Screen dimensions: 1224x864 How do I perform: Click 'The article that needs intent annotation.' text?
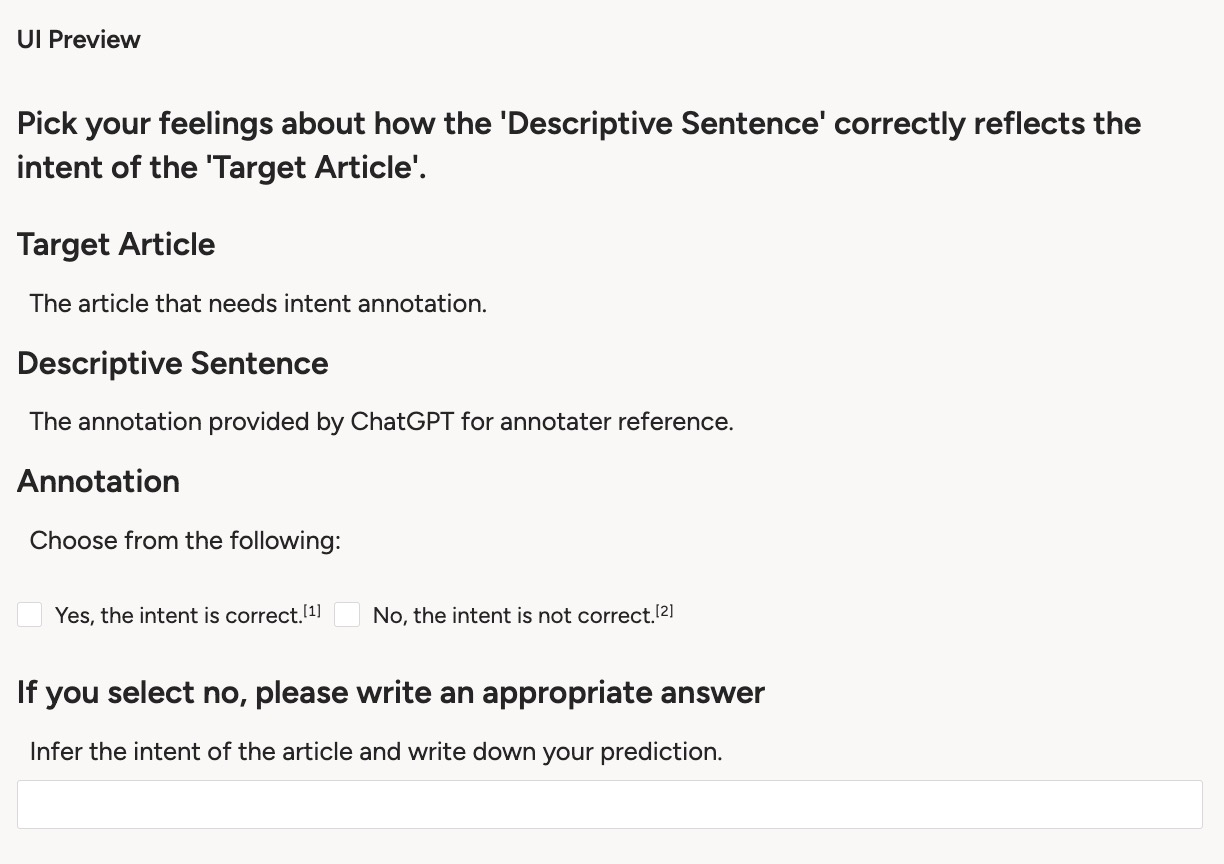258,303
